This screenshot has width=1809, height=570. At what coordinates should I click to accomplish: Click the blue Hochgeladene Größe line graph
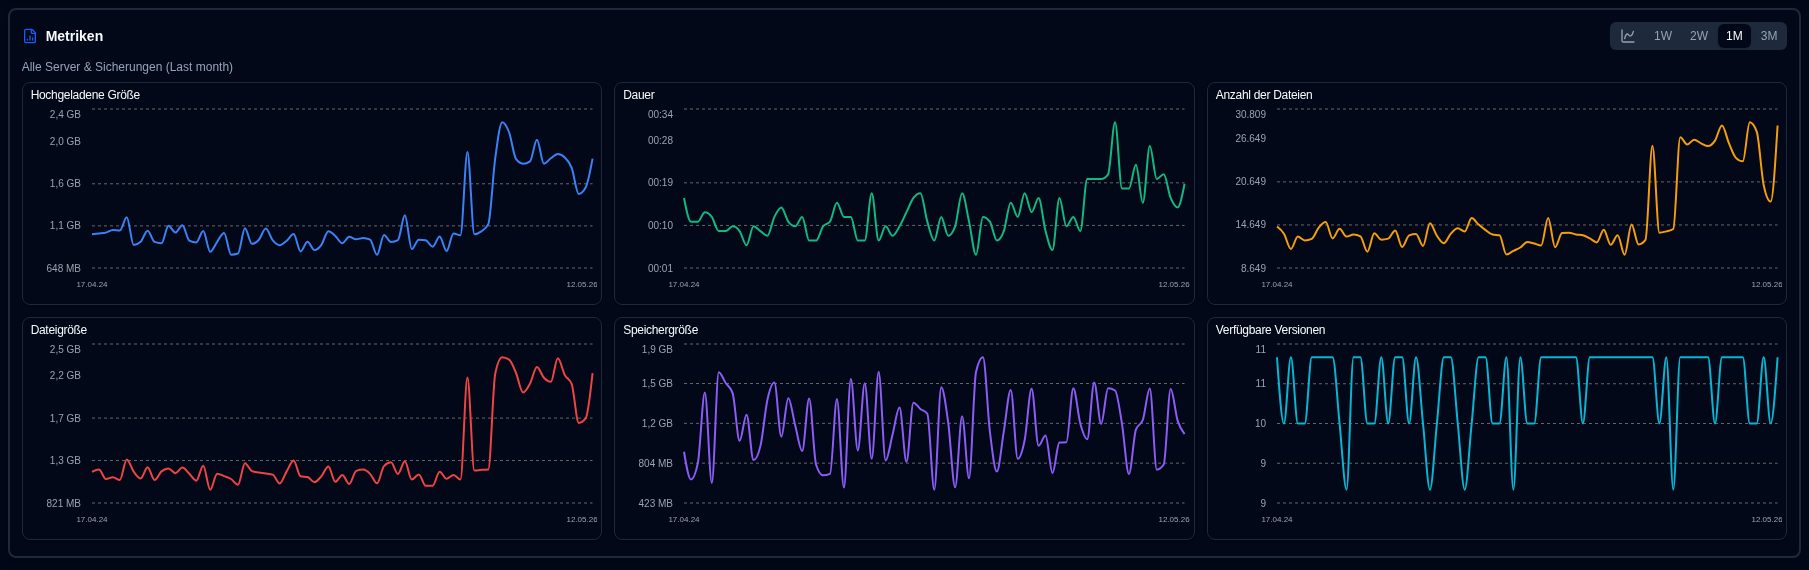click(342, 190)
